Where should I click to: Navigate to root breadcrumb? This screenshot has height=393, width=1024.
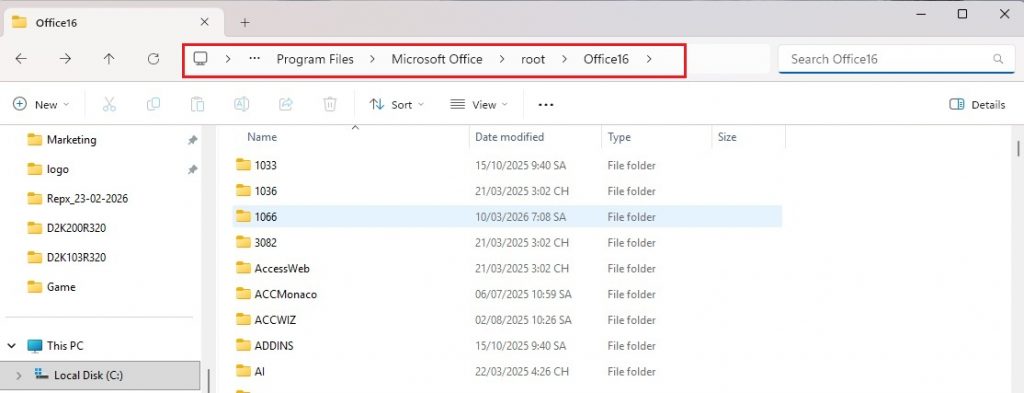(533, 59)
